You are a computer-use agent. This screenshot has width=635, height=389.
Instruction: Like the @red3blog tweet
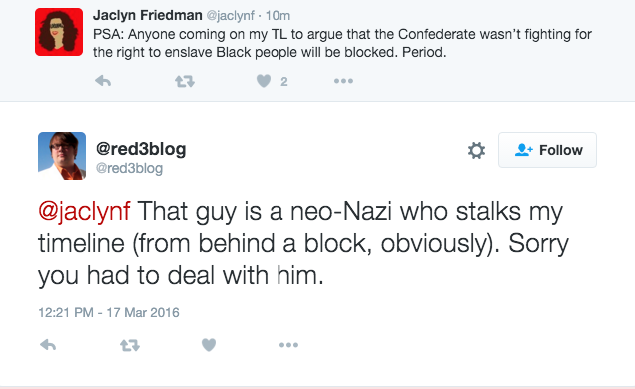(209, 345)
